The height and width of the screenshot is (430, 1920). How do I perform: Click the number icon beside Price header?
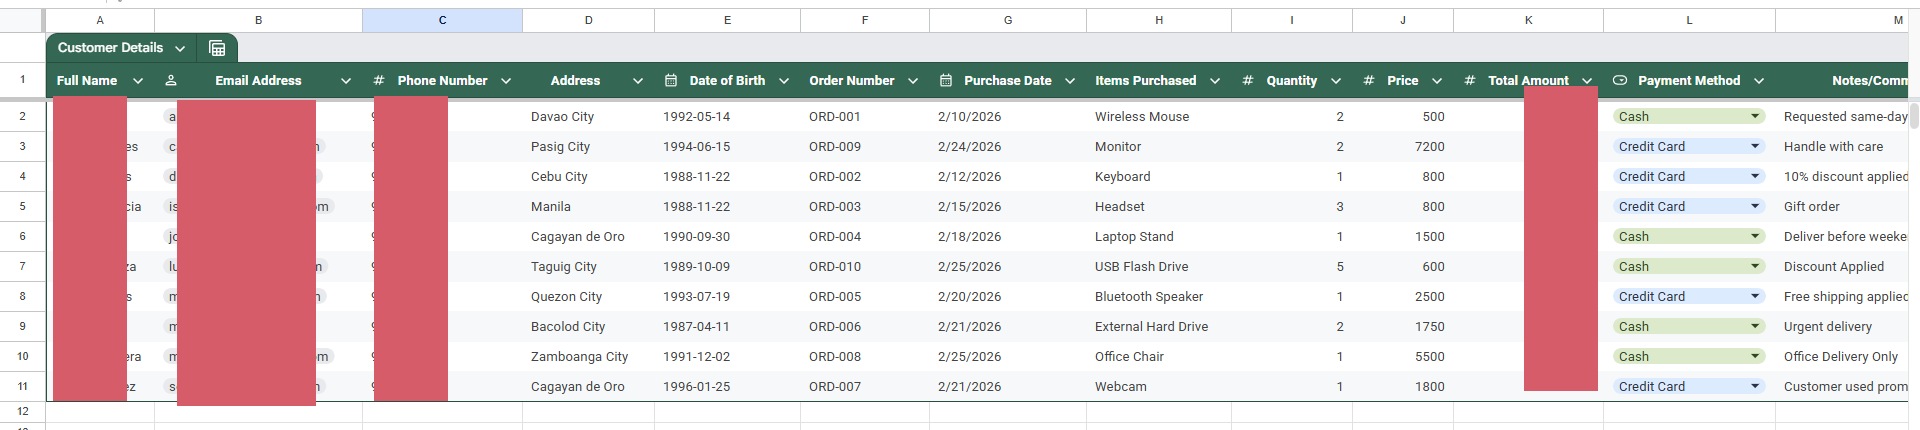[x=1369, y=81]
